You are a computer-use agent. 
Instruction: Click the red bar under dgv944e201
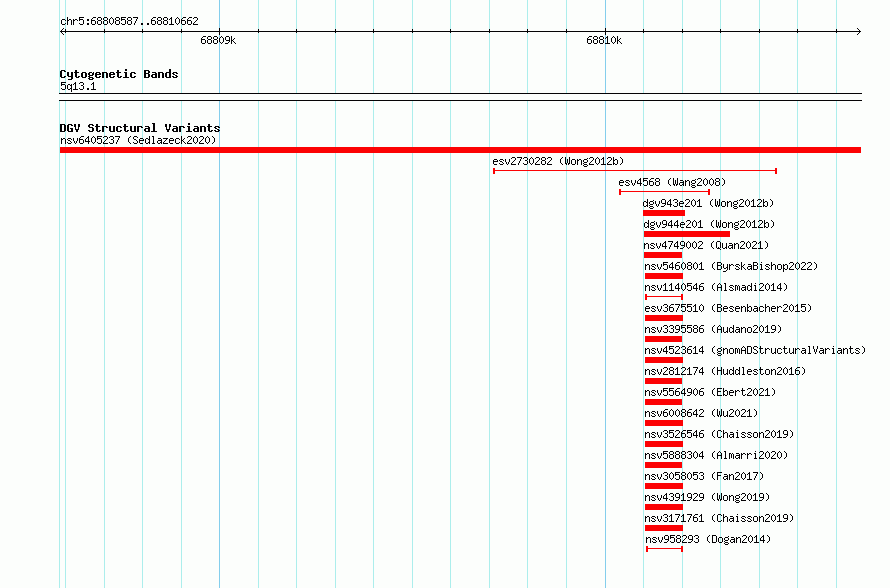[x=687, y=234]
